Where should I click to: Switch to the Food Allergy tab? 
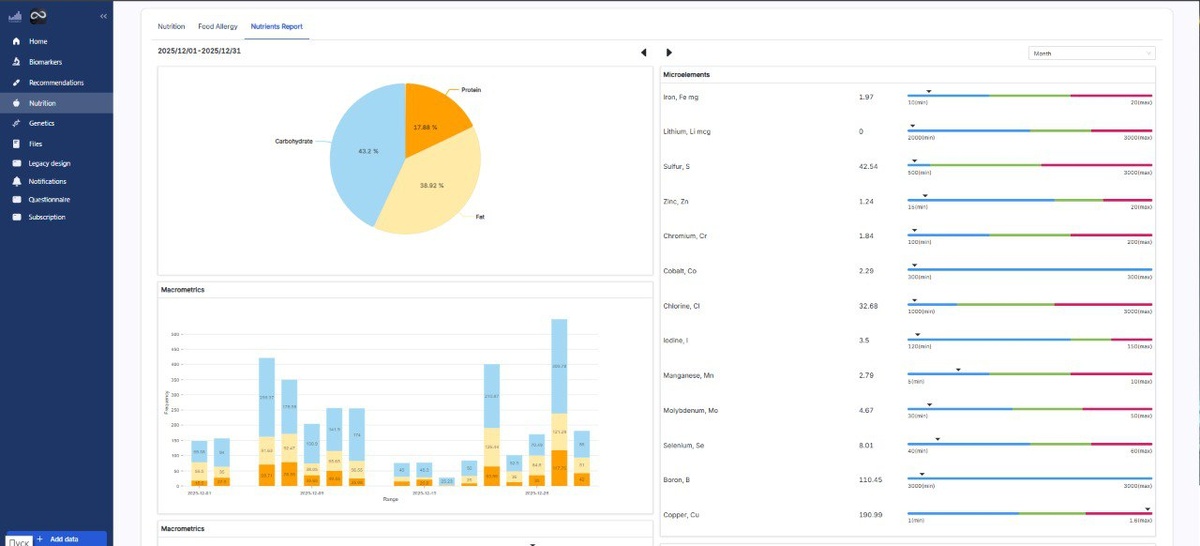coord(218,26)
